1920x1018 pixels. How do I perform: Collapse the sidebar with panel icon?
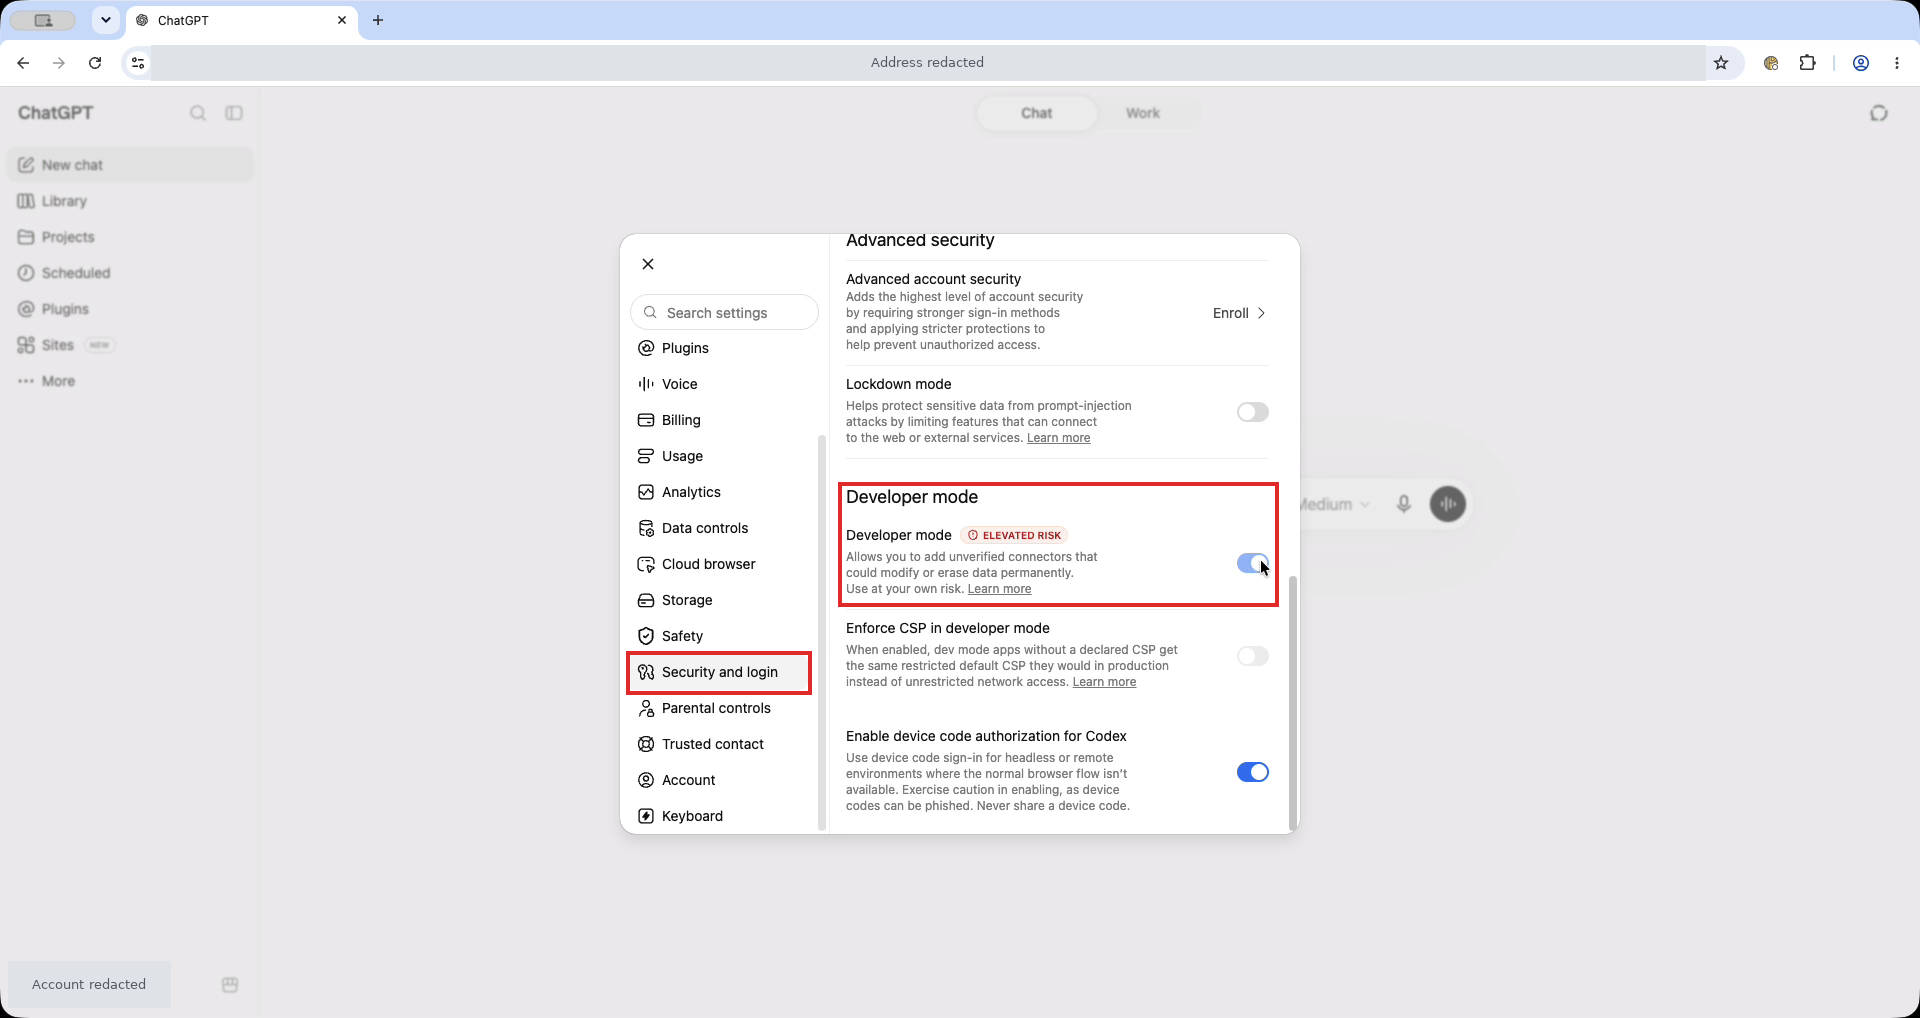tap(234, 113)
